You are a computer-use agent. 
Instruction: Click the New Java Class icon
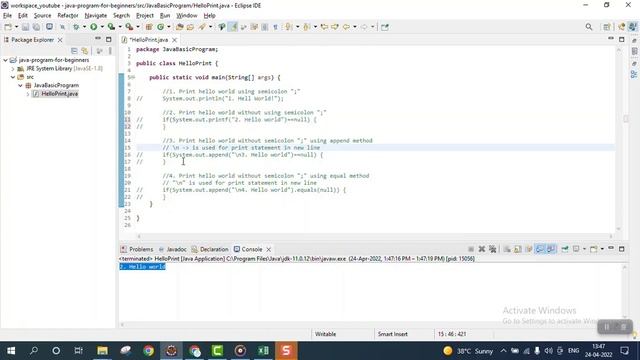point(160,27)
